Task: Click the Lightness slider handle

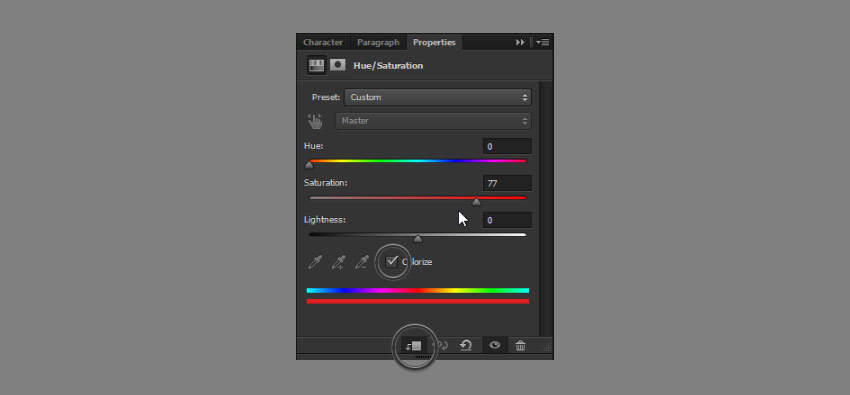Action: coord(417,239)
